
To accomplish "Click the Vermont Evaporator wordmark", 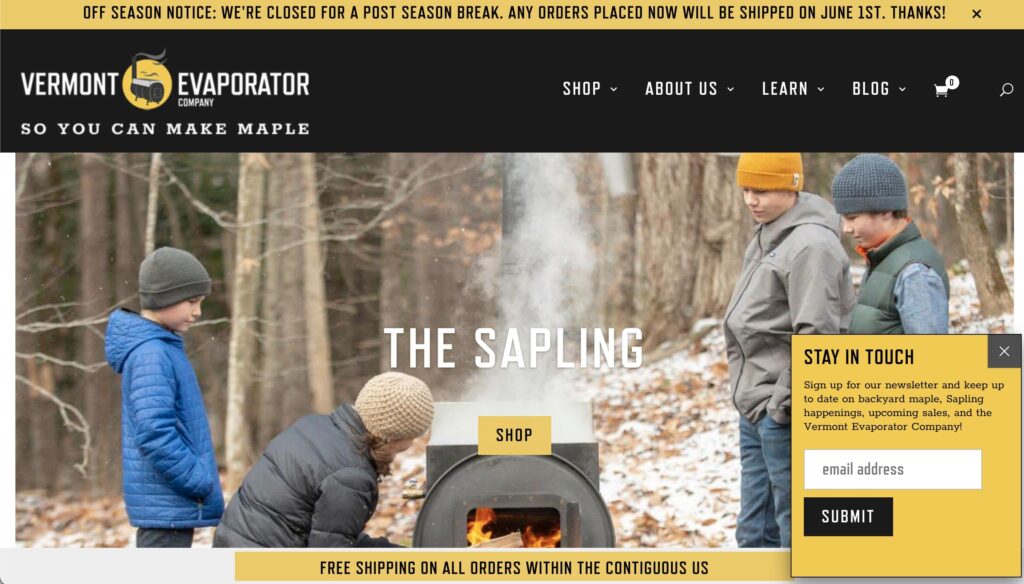I will click(x=165, y=85).
